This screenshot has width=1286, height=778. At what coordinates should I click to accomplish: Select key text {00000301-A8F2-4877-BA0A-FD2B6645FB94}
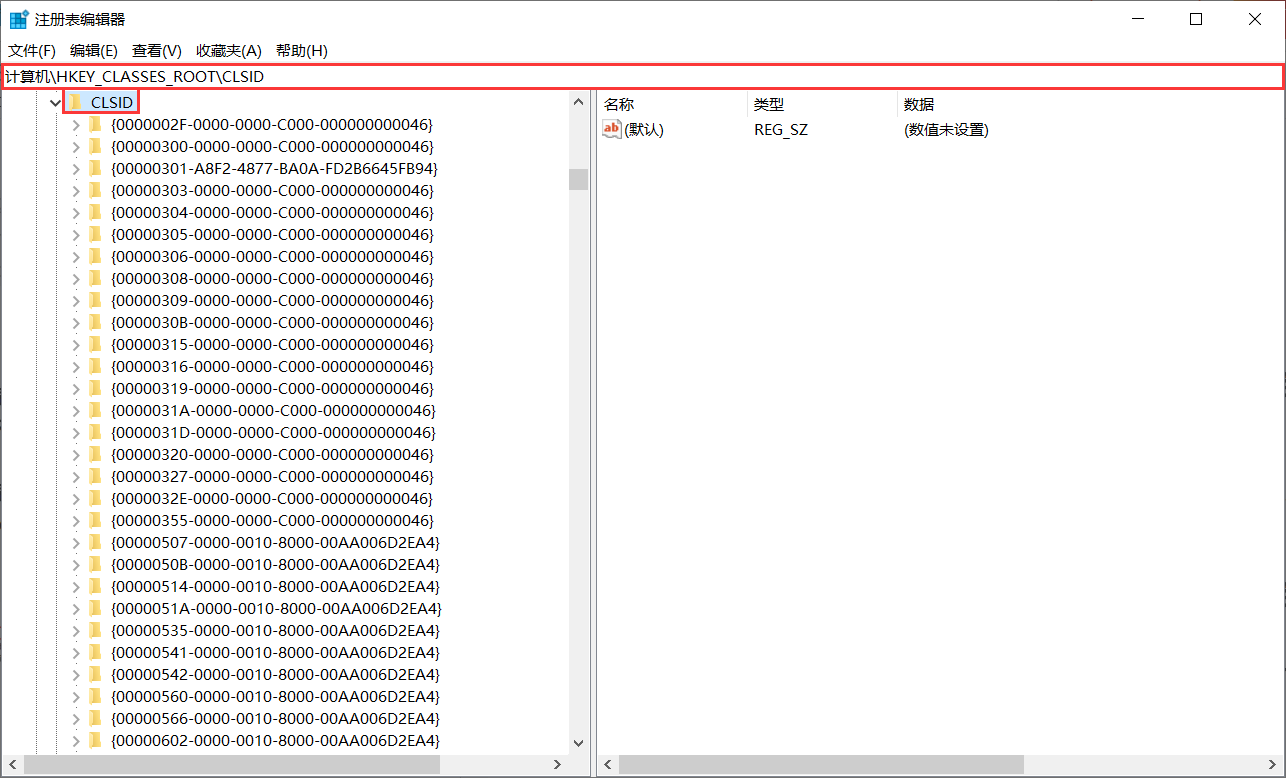pyautogui.click(x=274, y=168)
